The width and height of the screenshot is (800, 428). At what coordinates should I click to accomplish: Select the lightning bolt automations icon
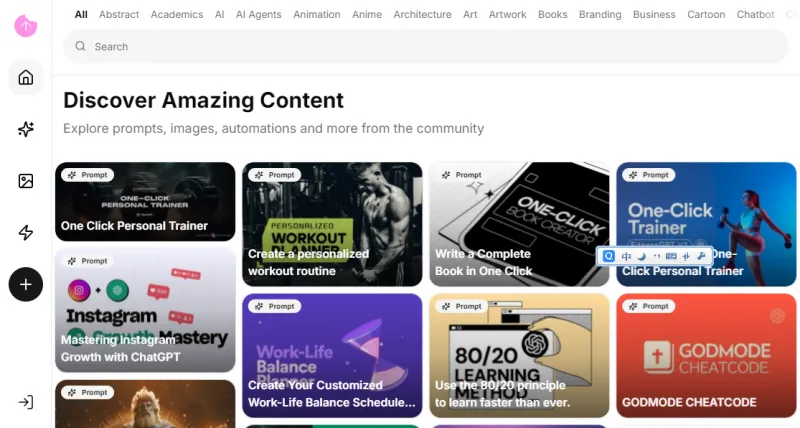pyautogui.click(x=26, y=233)
